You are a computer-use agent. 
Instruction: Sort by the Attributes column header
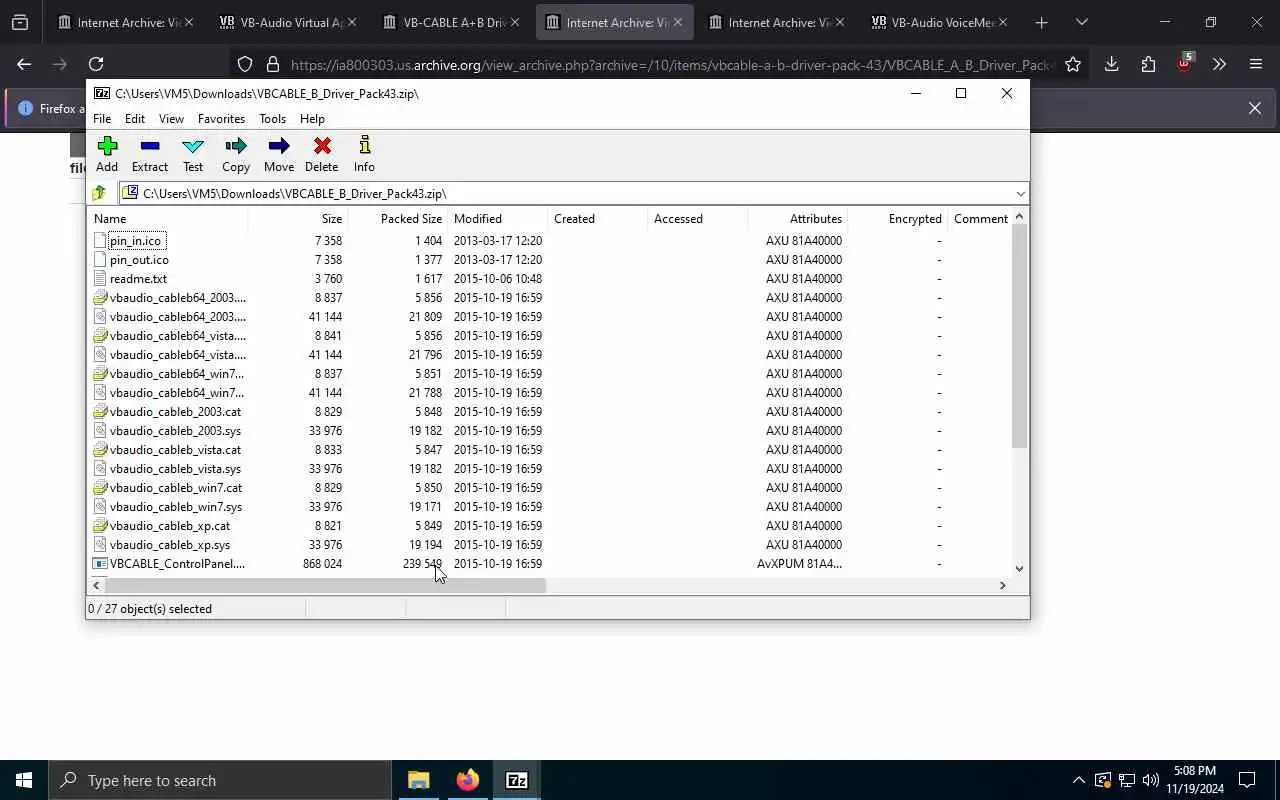tap(797, 218)
